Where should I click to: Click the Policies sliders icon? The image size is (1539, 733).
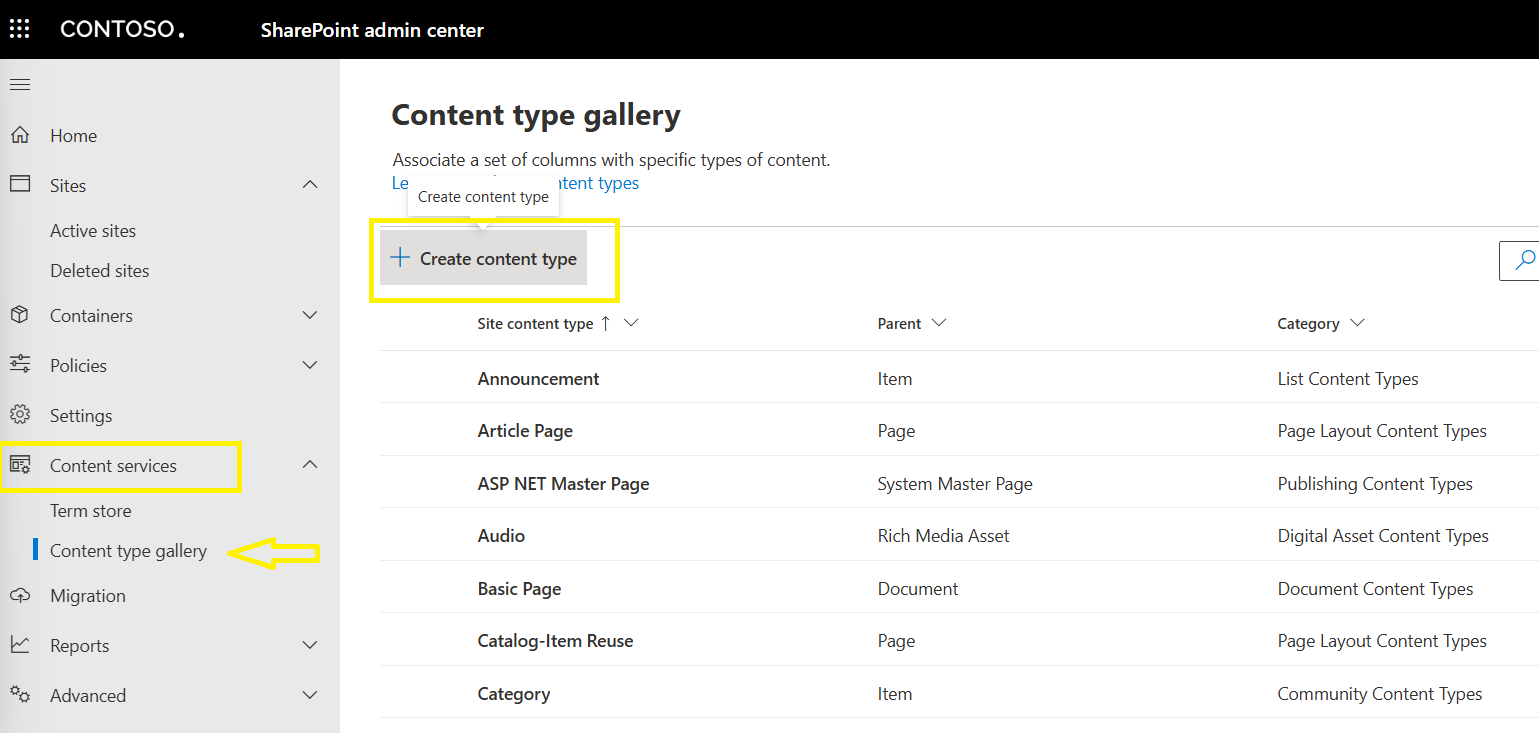click(20, 365)
